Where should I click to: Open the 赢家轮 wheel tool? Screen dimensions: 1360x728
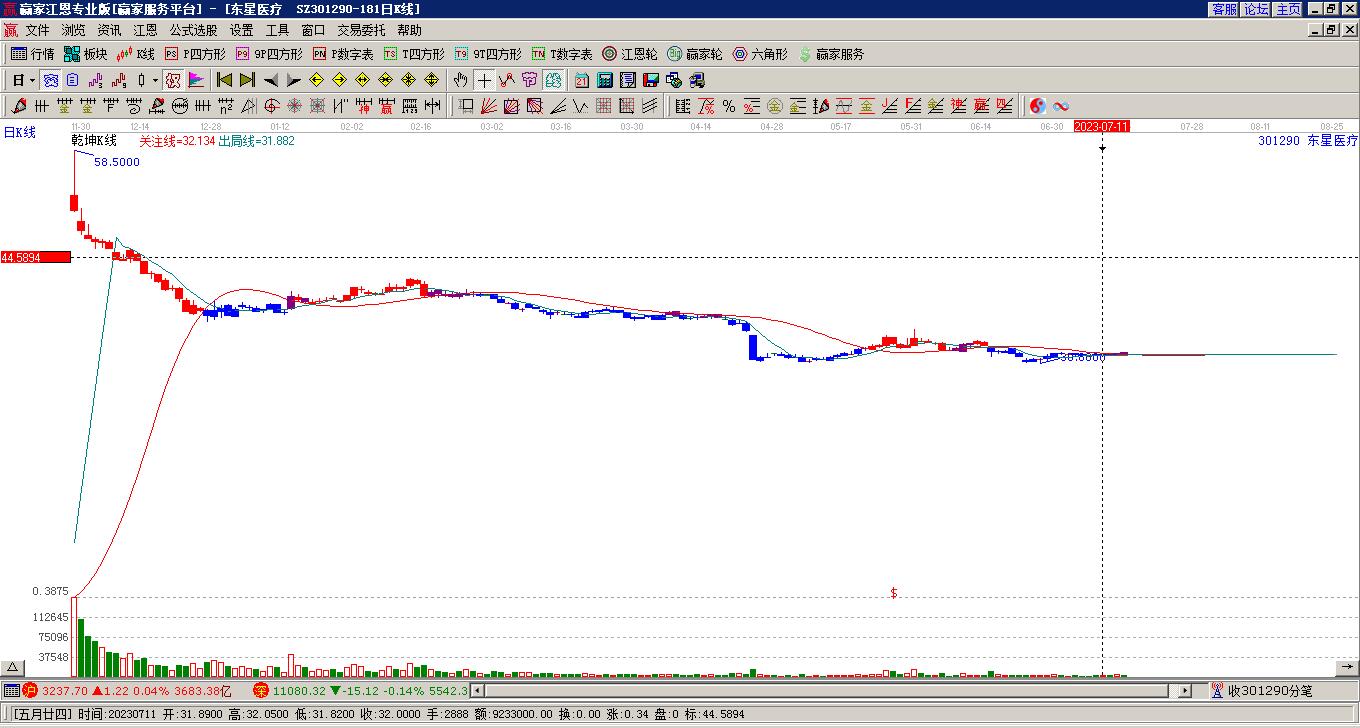click(x=695, y=54)
